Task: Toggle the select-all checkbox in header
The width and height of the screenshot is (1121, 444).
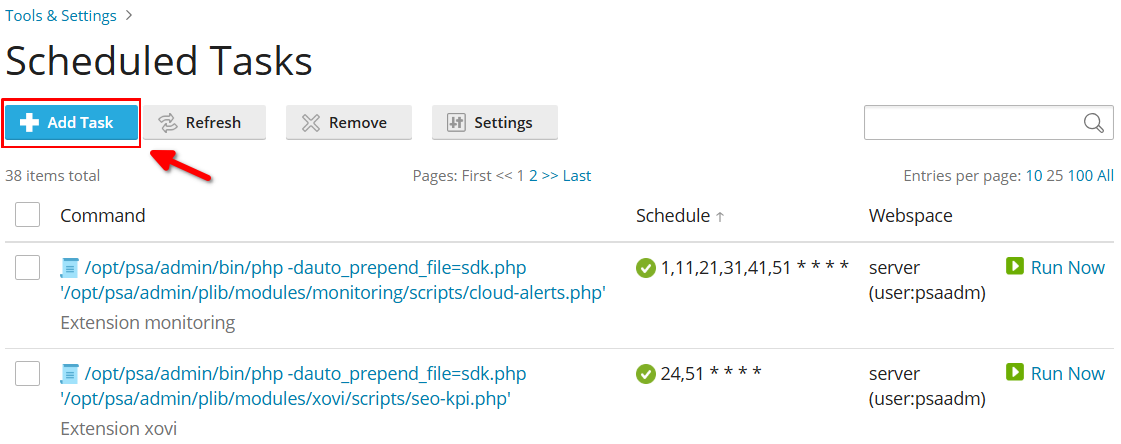Action: click(x=27, y=214)
